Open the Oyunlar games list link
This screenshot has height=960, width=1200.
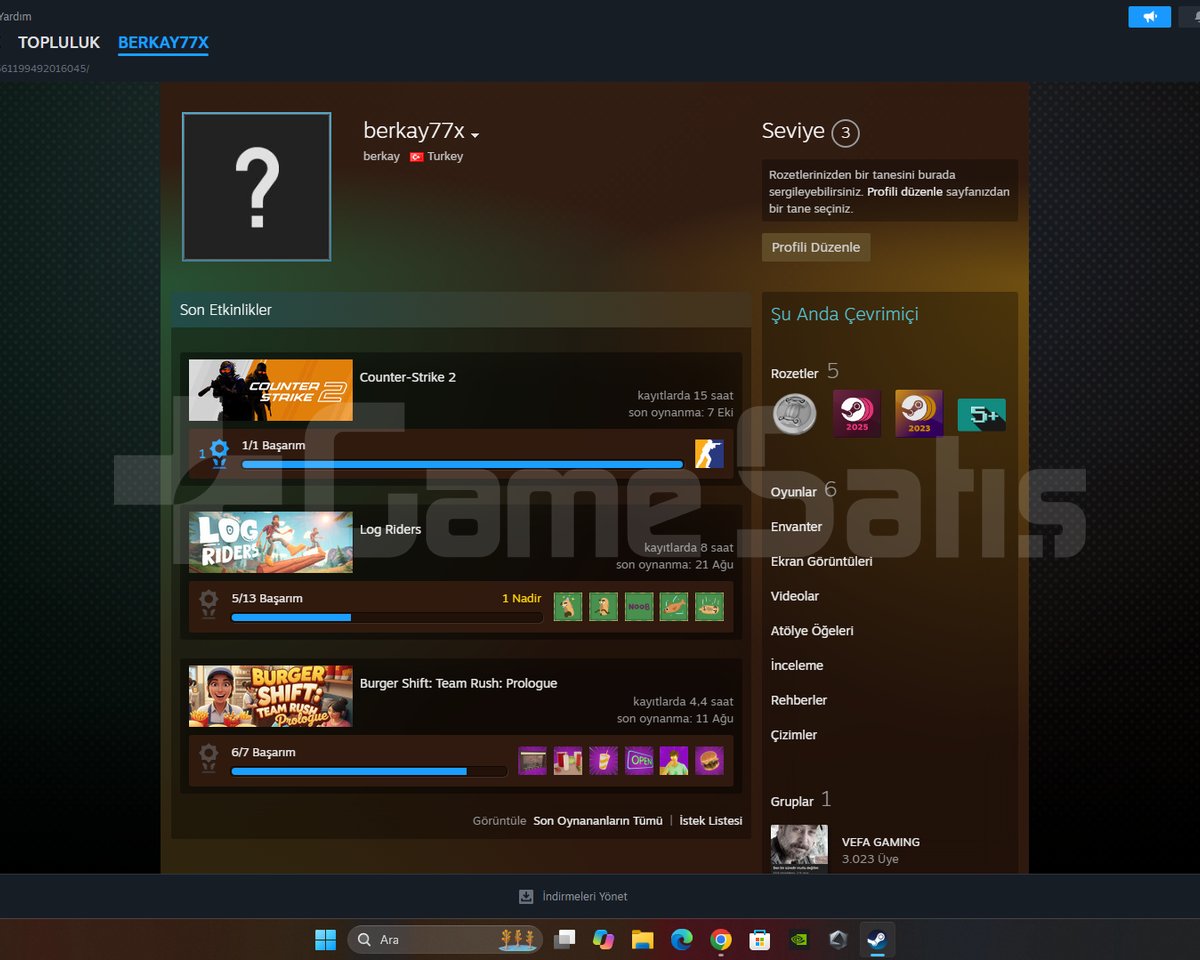[x=793, y=492]
